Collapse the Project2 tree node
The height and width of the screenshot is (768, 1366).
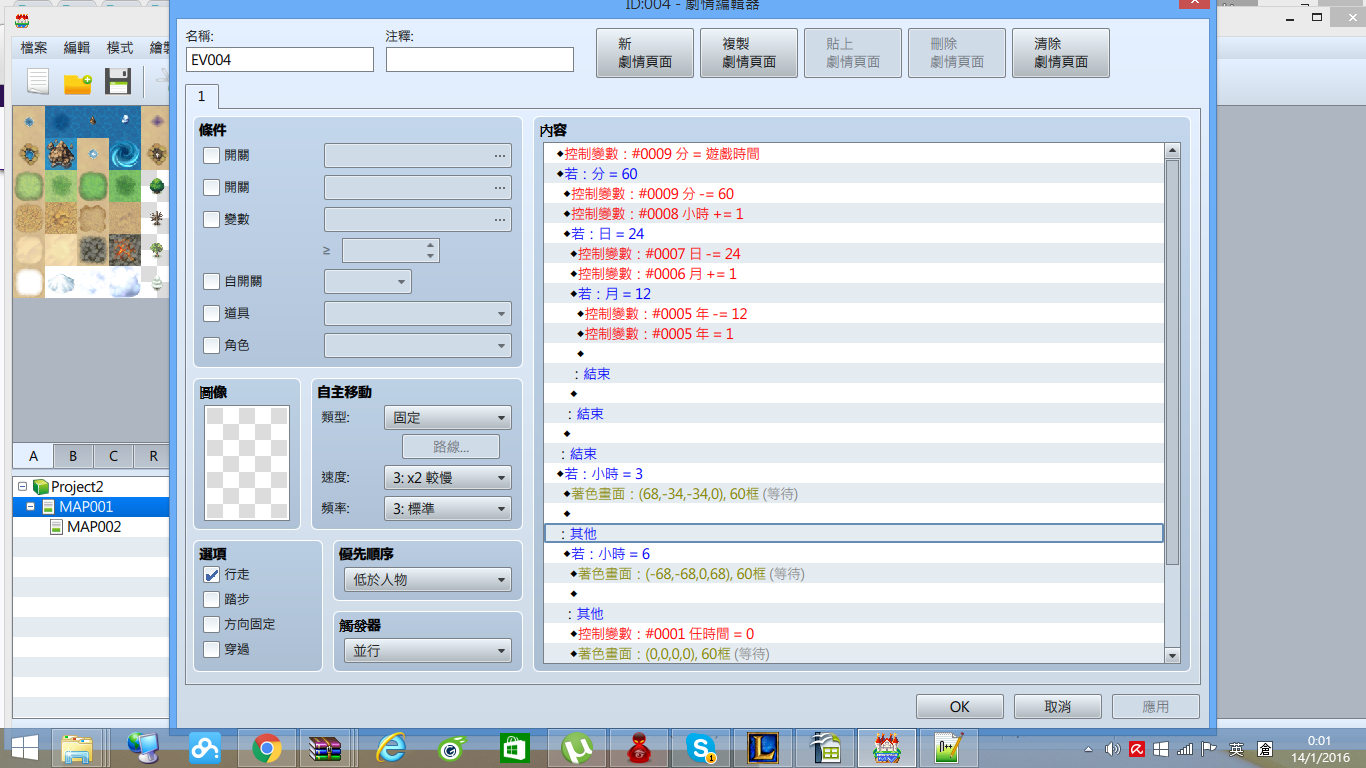click(x=22, y=487)
